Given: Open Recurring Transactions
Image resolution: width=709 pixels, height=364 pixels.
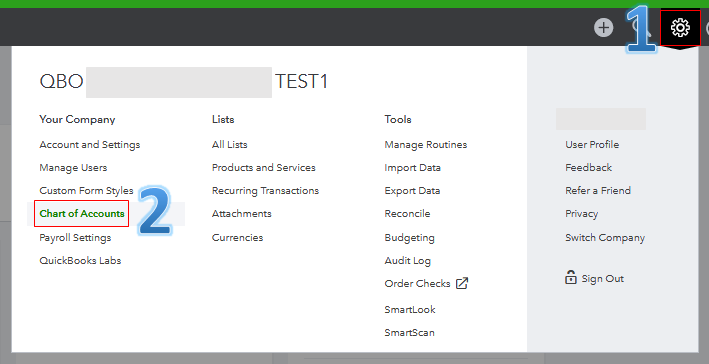Looking at the screenshot, I should point(265,191).
